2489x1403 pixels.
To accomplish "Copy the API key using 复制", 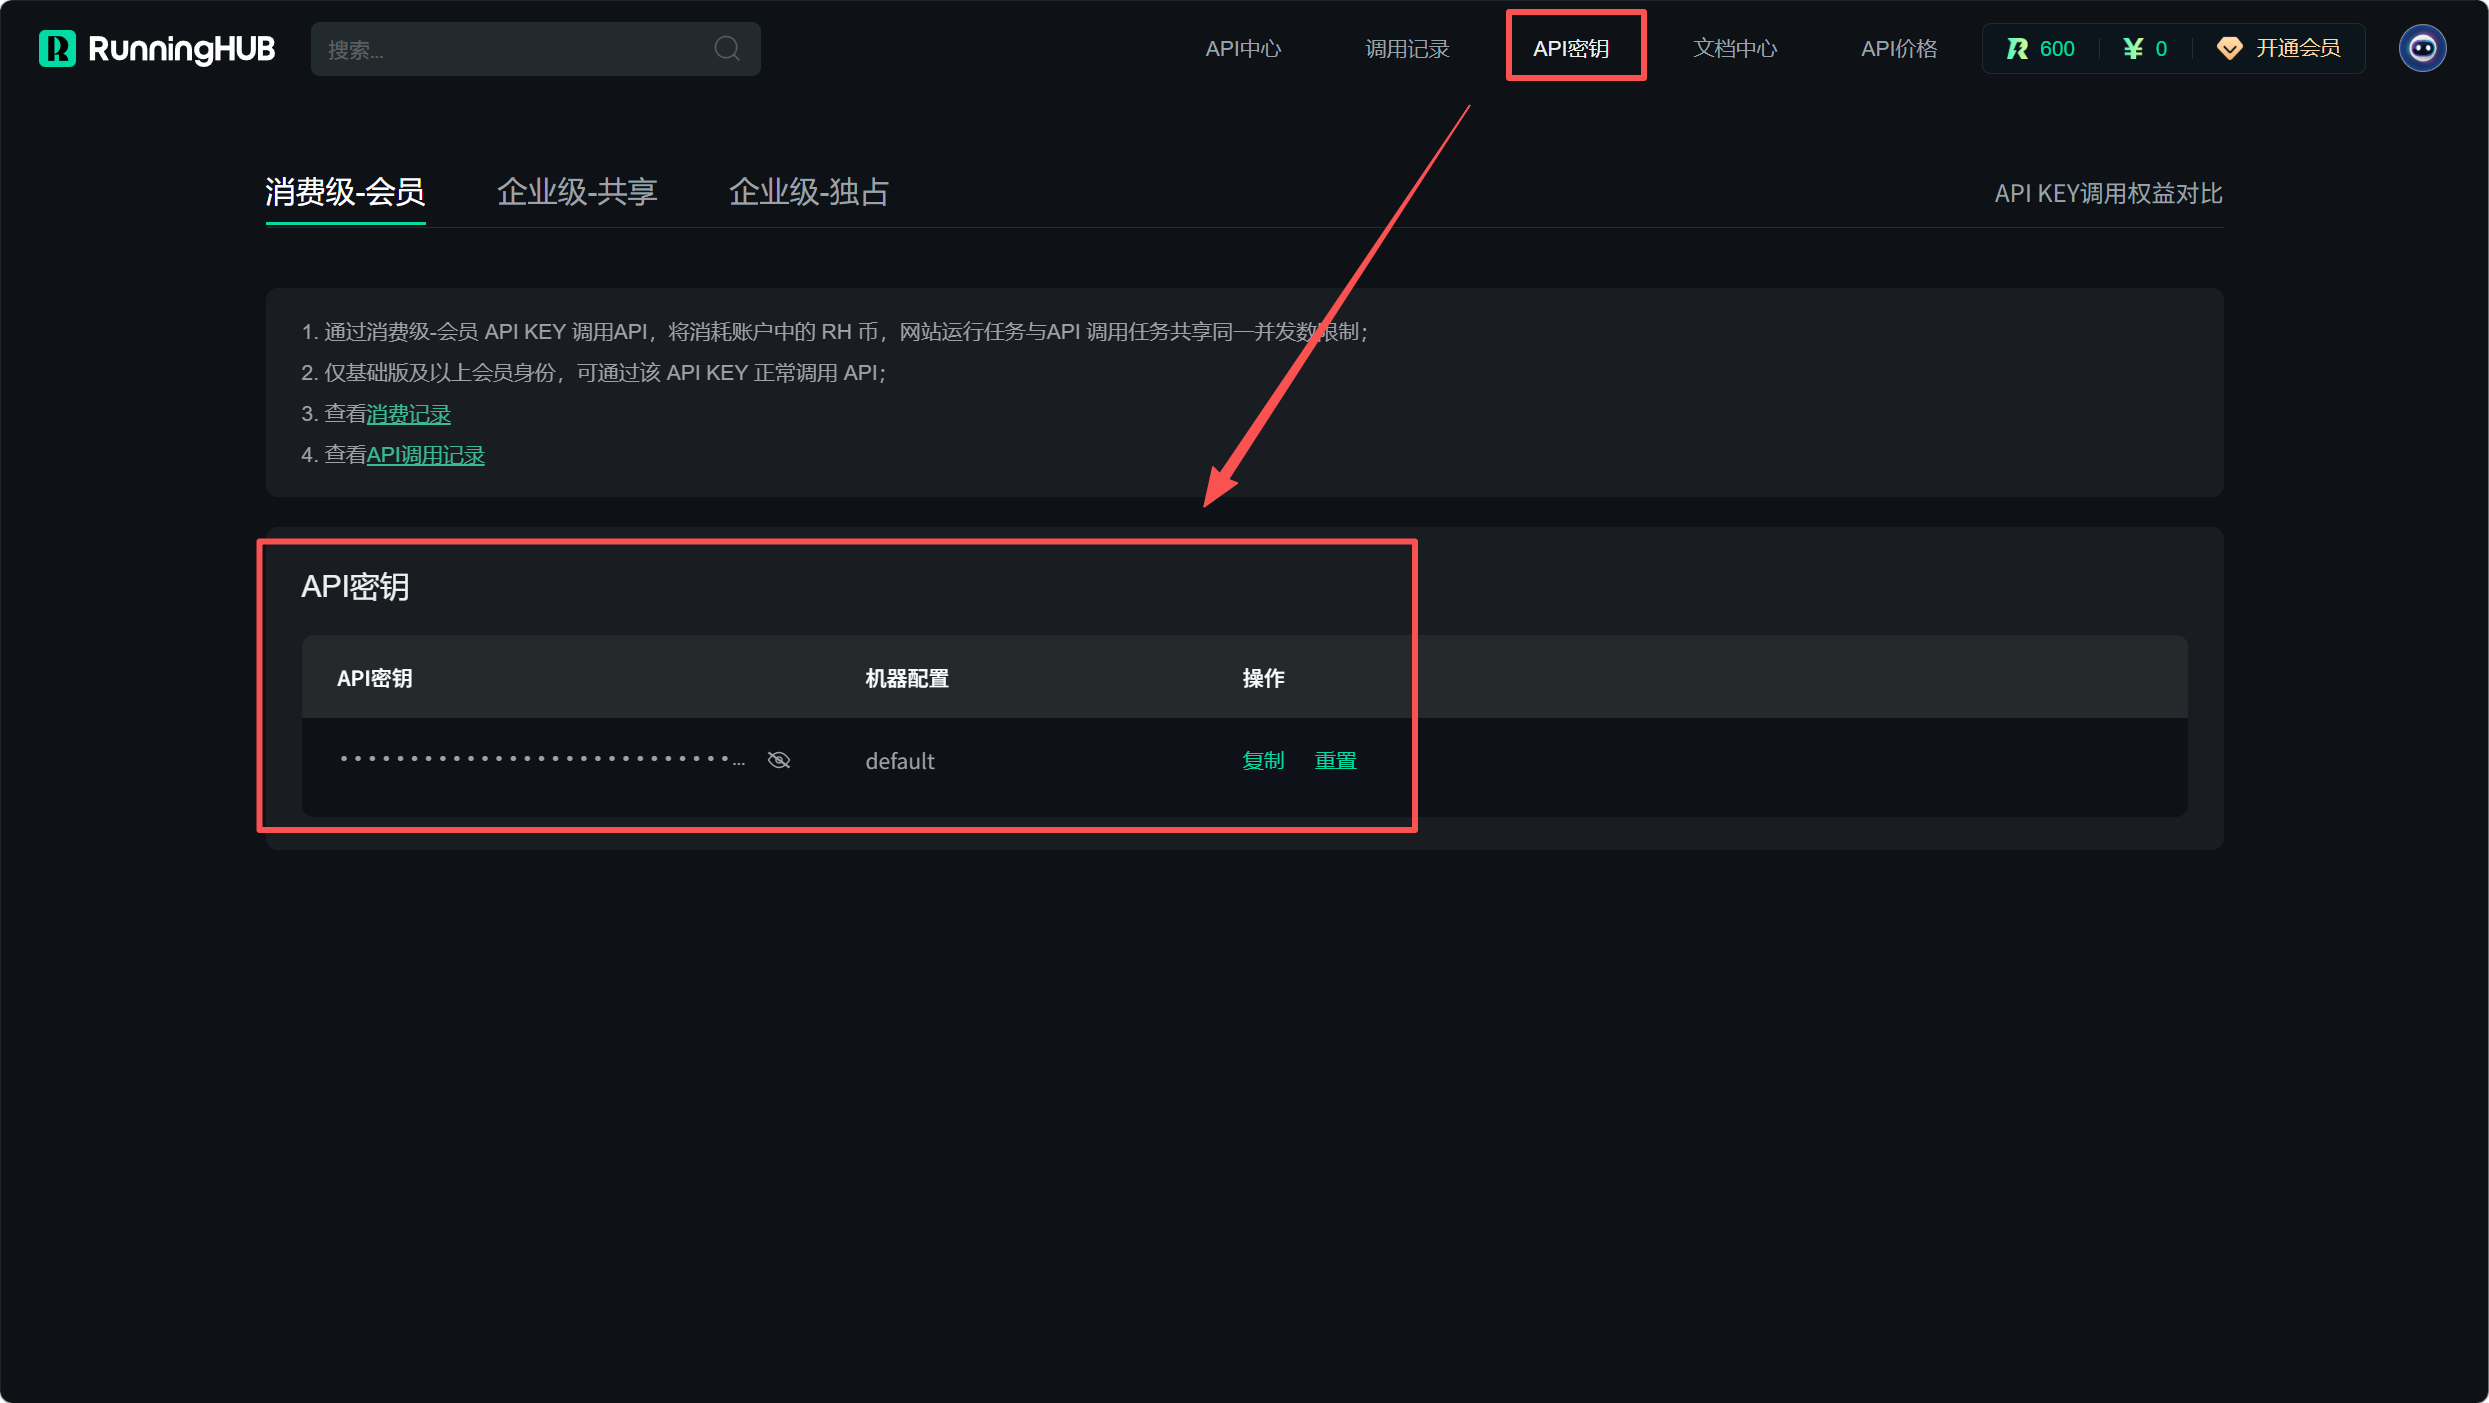I will coord(1262,760).
